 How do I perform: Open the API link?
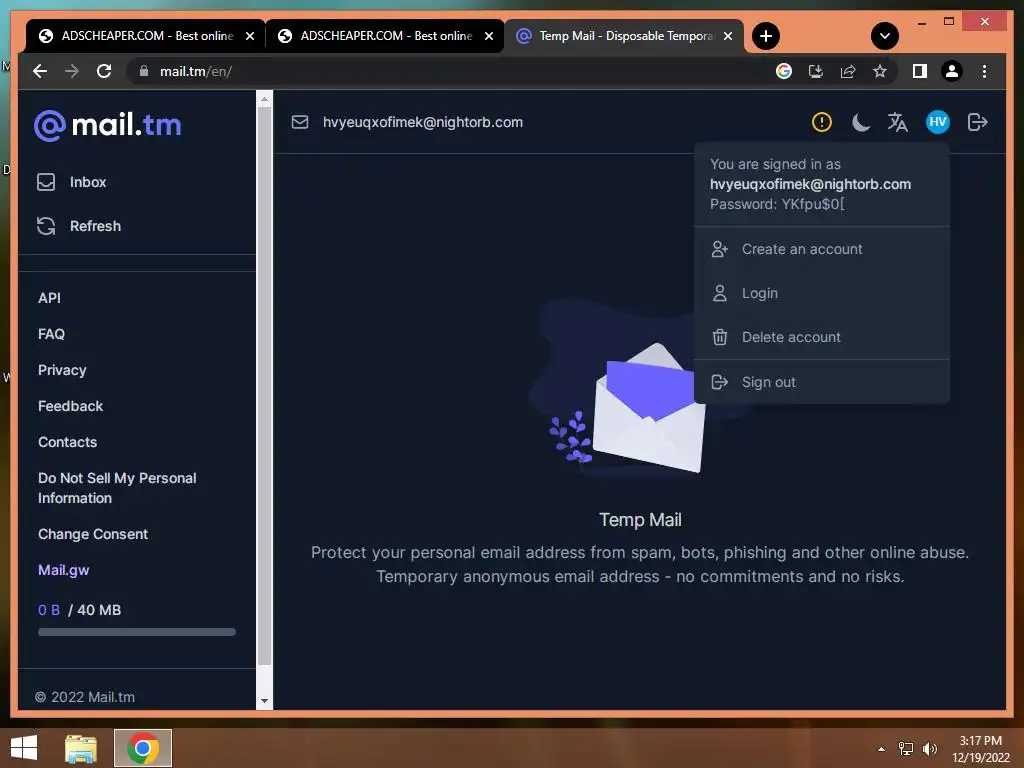49,298
